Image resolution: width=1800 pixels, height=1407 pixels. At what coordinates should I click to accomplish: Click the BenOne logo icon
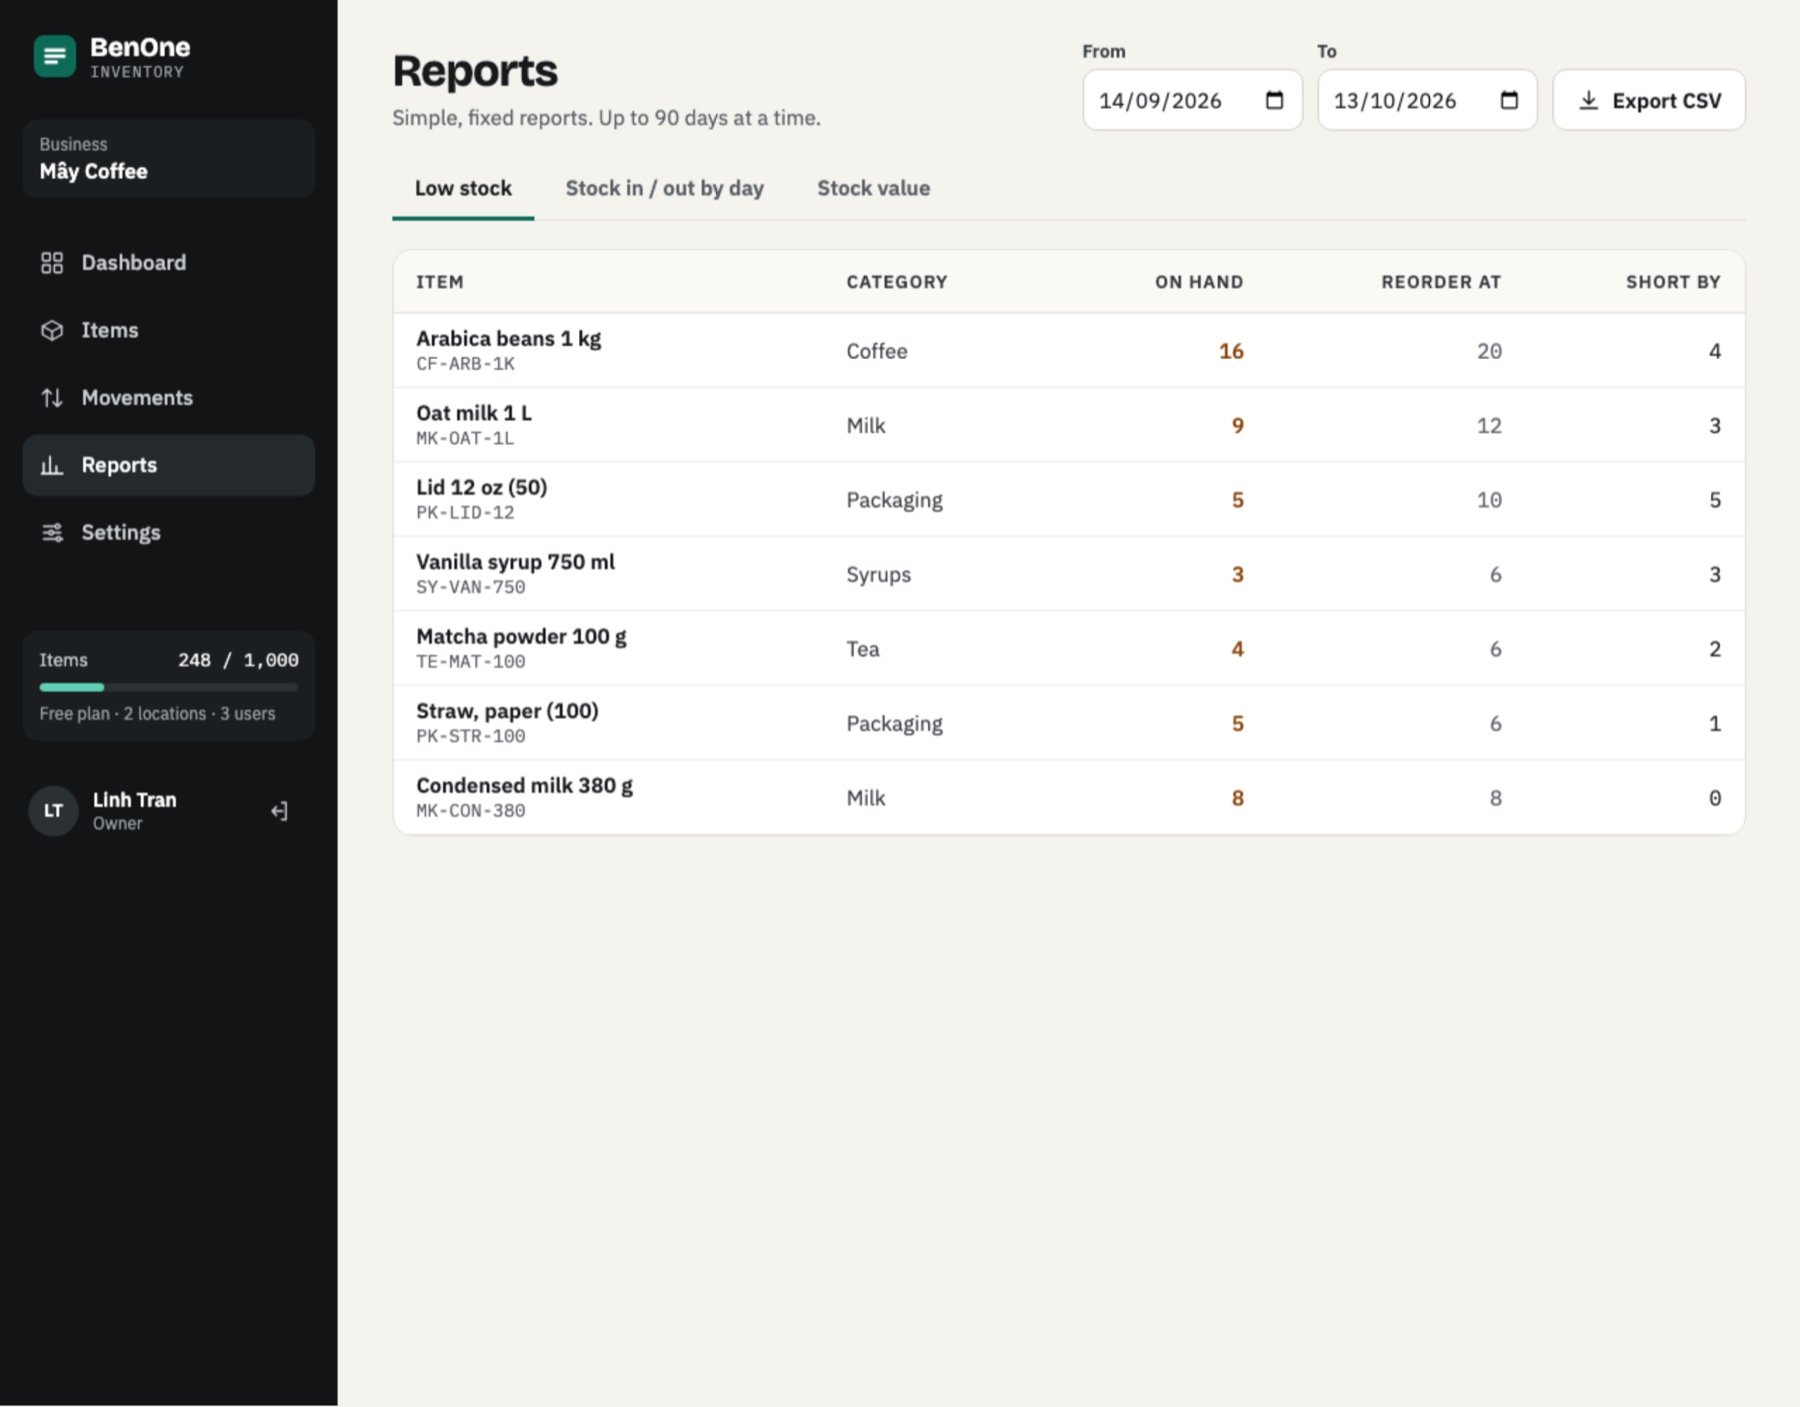[54, 56]
